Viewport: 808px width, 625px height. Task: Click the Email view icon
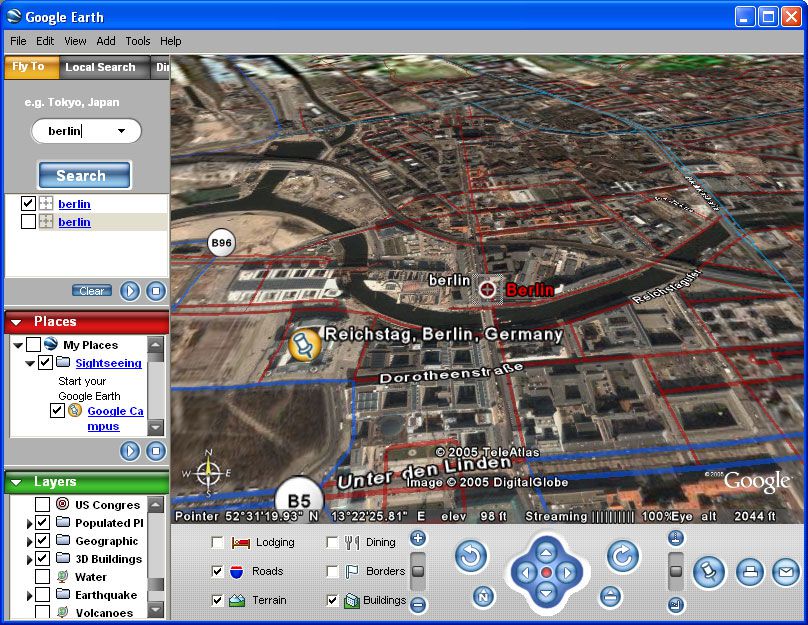(787, 571)
